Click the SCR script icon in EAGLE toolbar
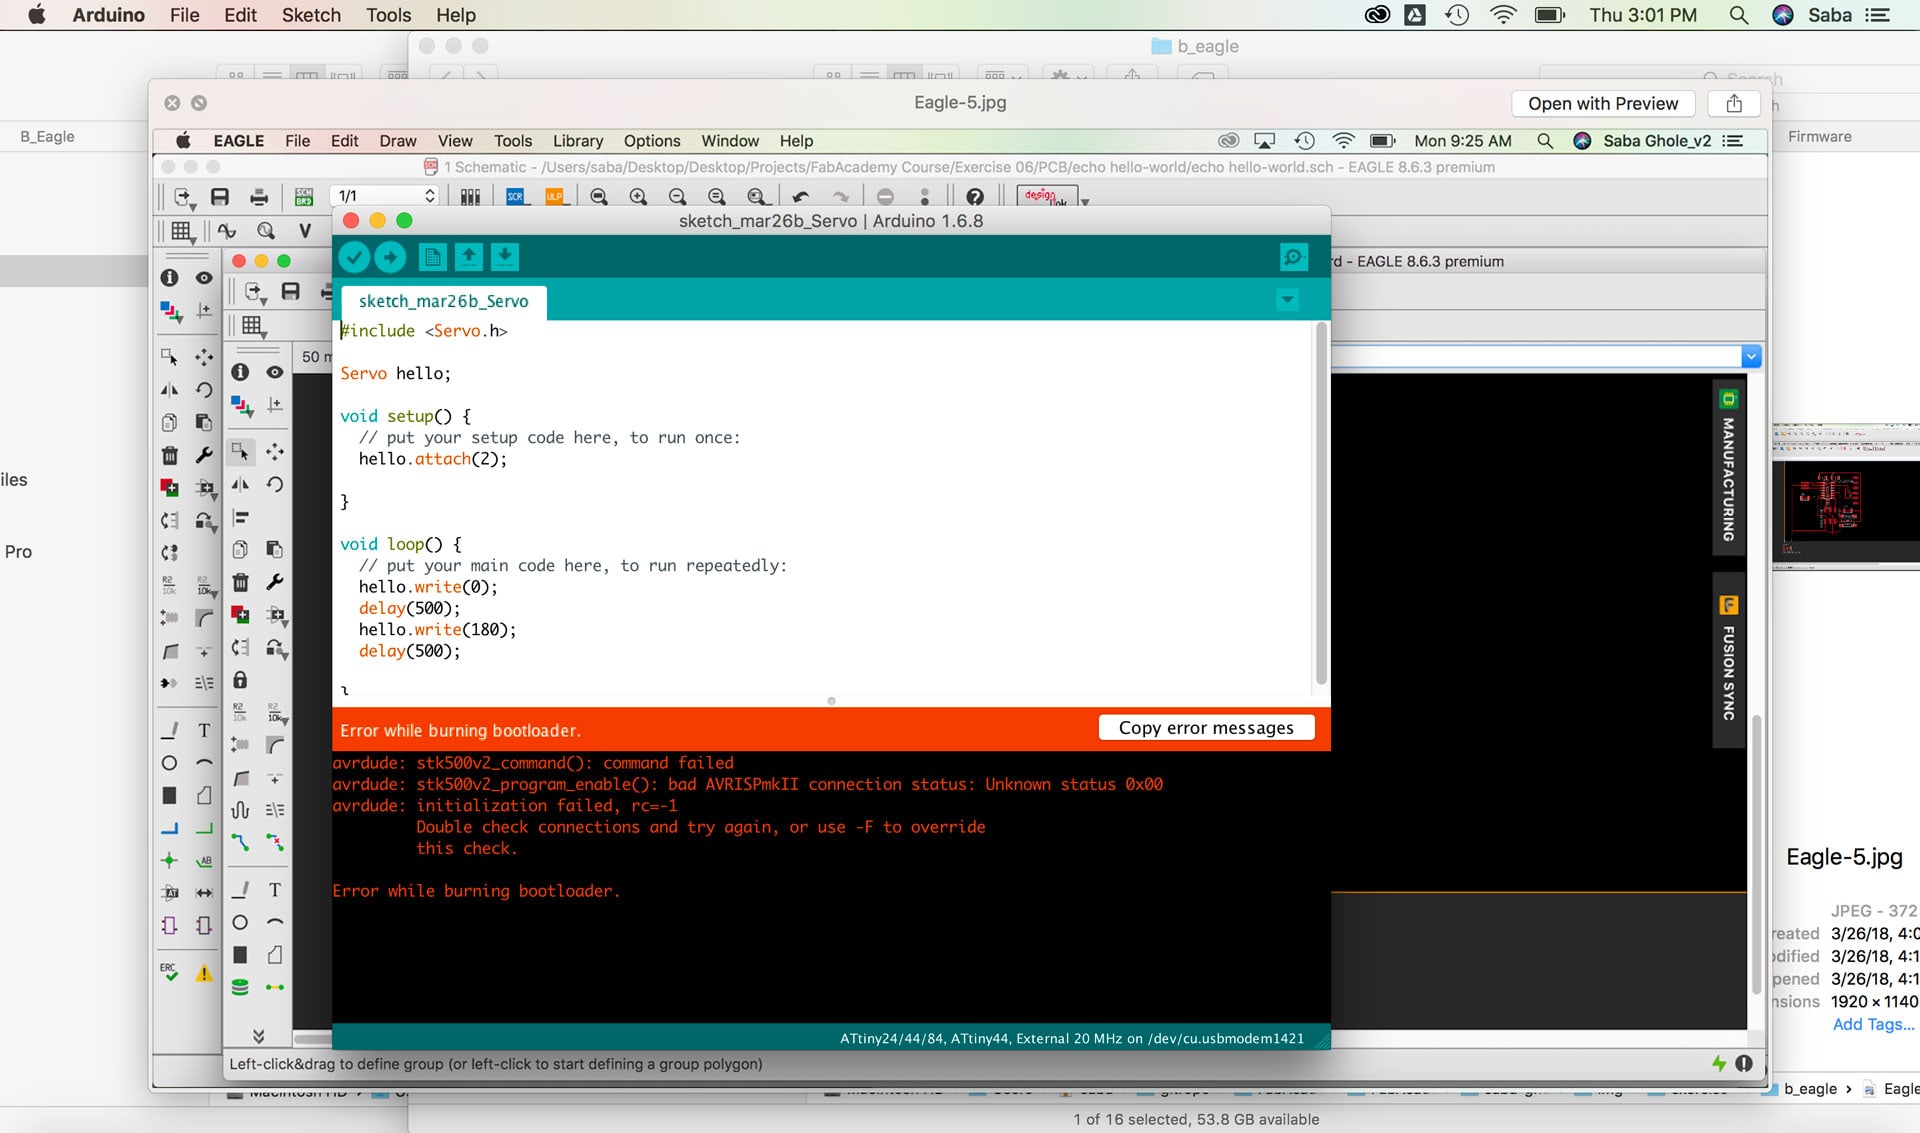The image size is (1920, 1133). pos(516,197)
